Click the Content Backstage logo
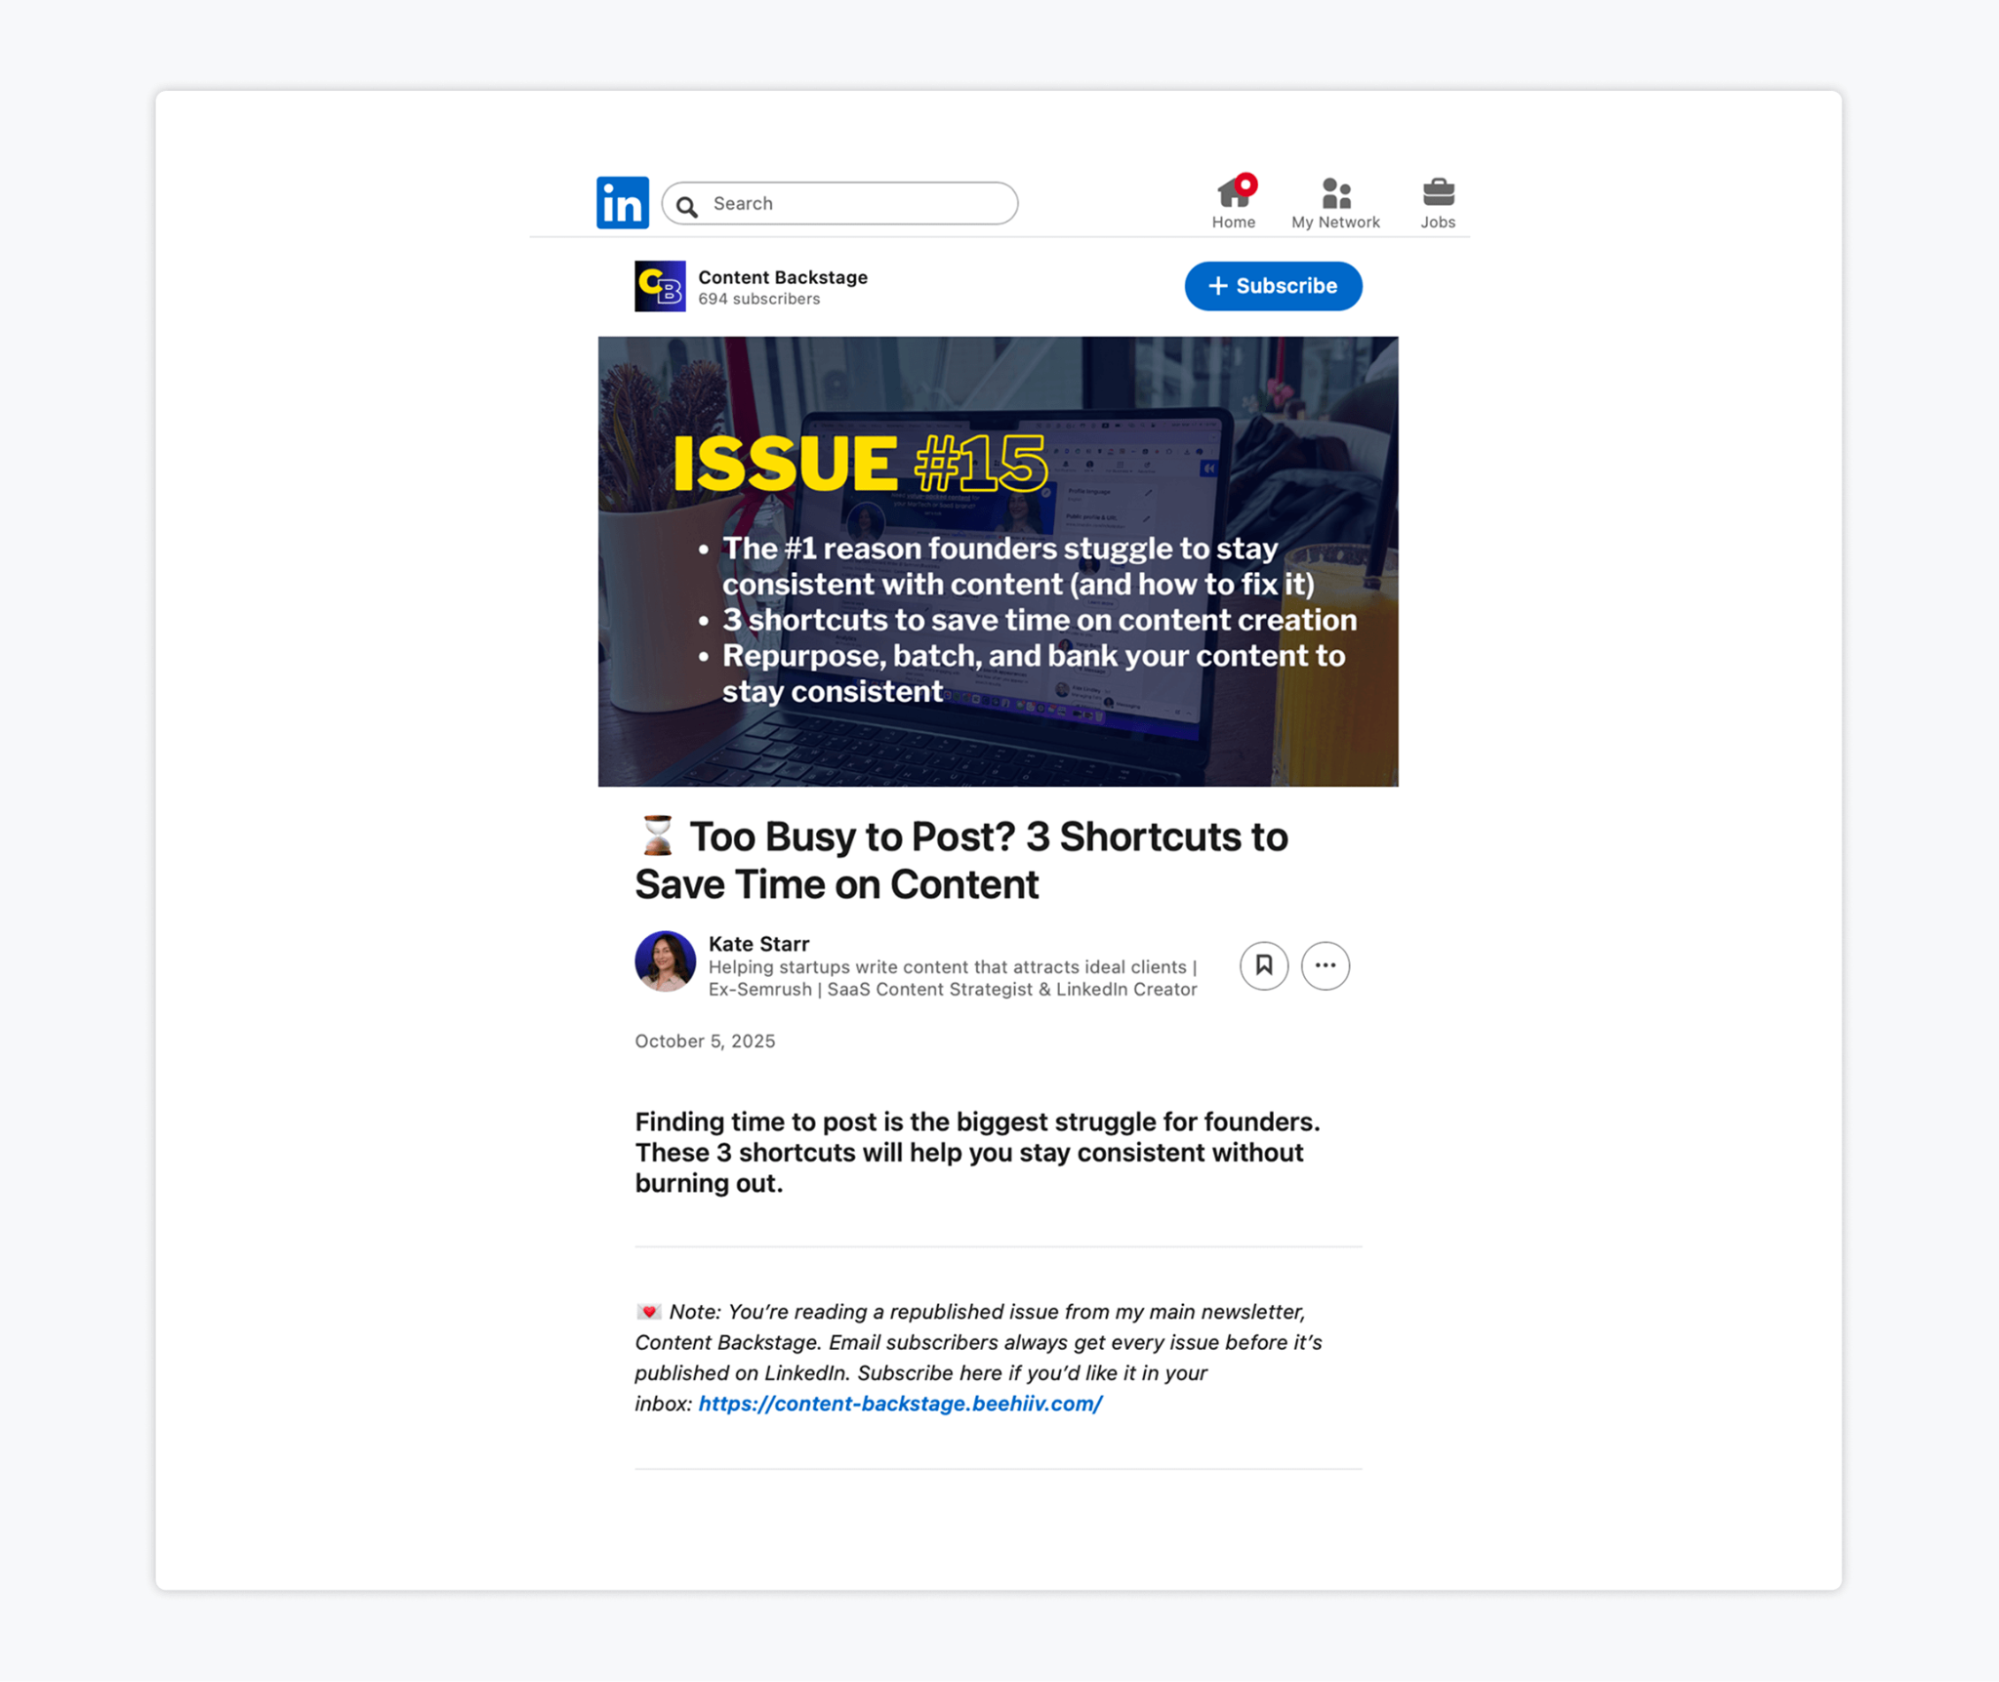 [660, 286]
